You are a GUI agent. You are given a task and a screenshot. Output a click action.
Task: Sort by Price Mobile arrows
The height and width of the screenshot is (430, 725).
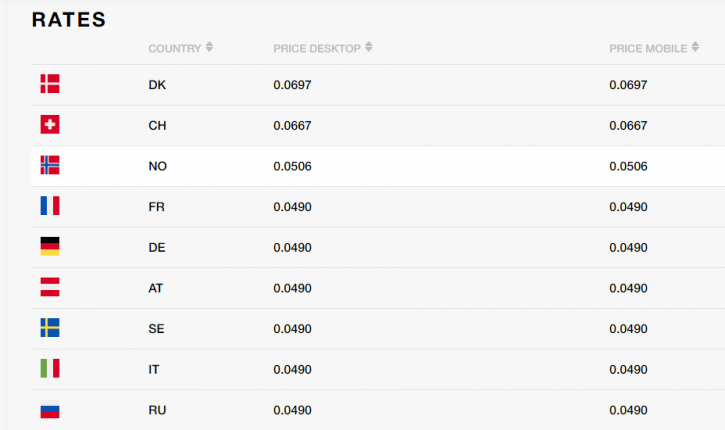[695, 47]
